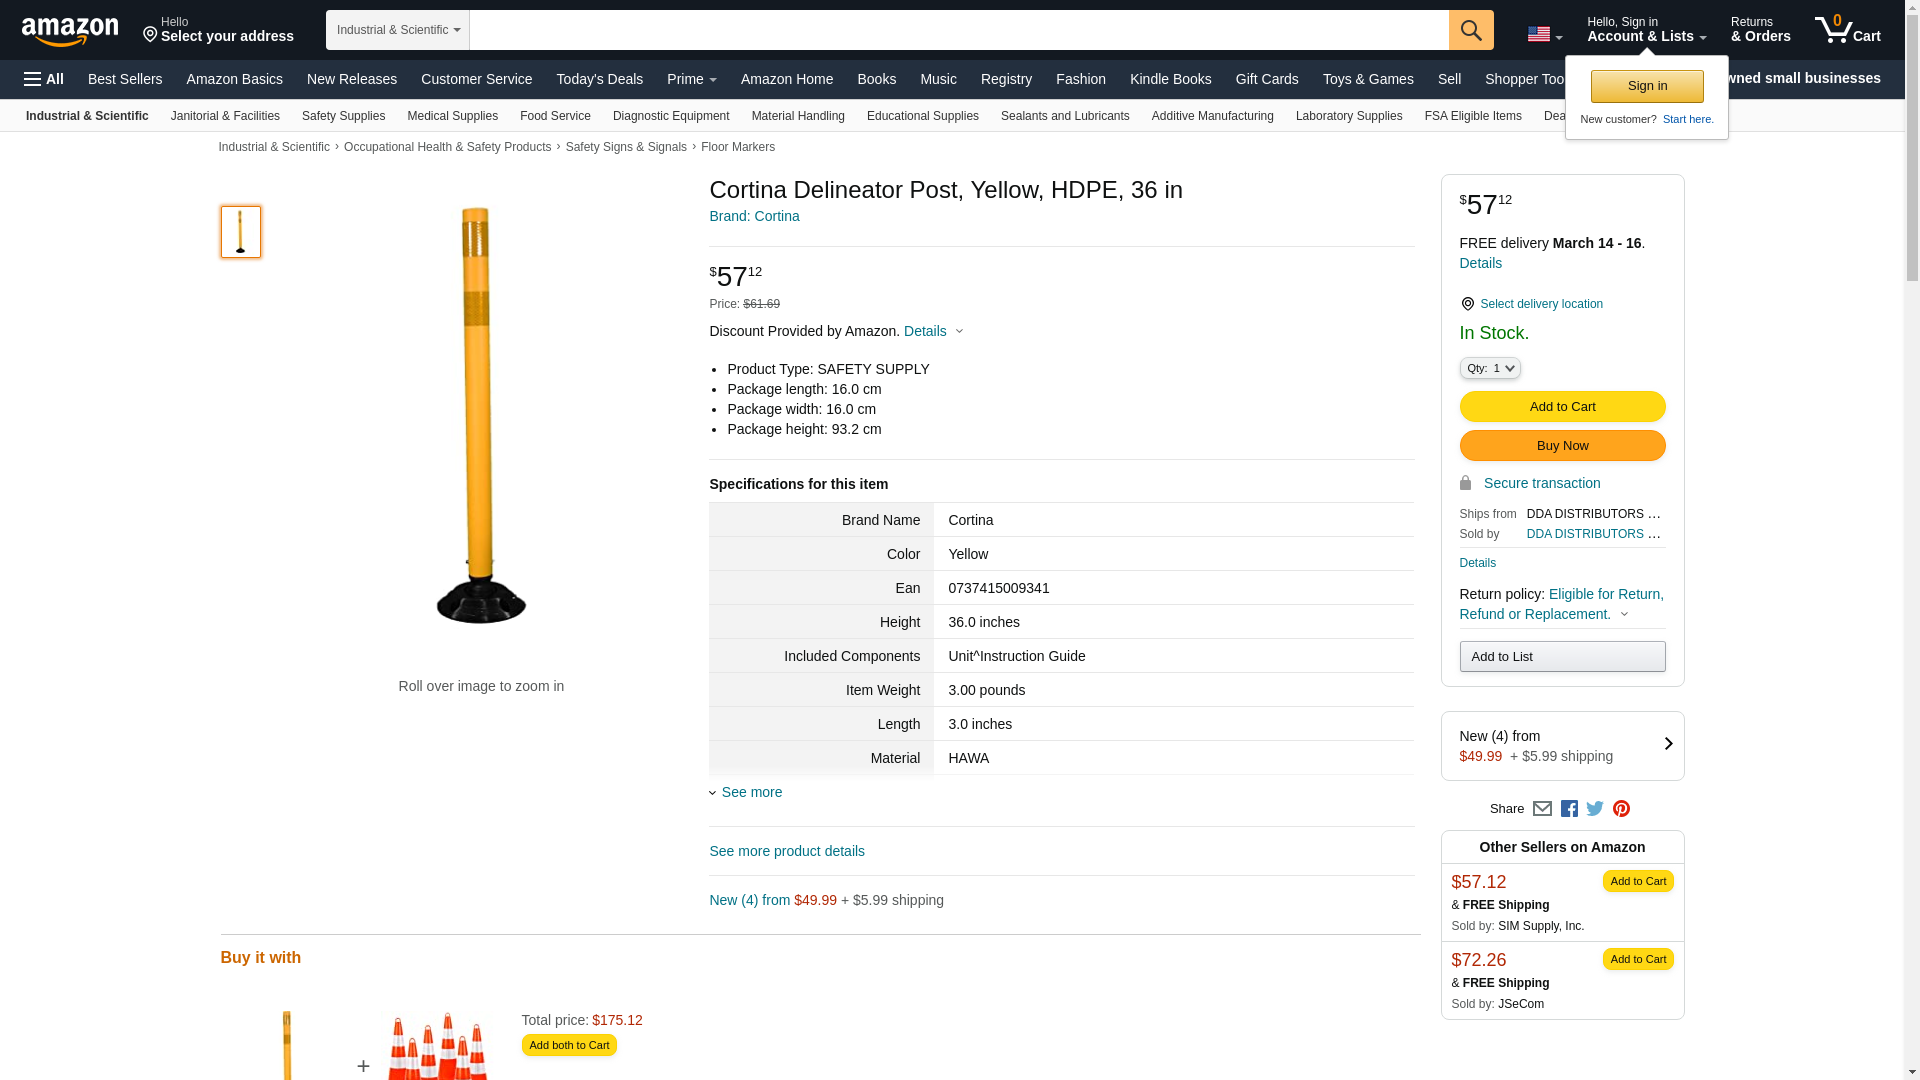The height and width of the screenshot is (1080, 1920).
Task: Focus the Amazon search input field
Action: click(958, 30)
